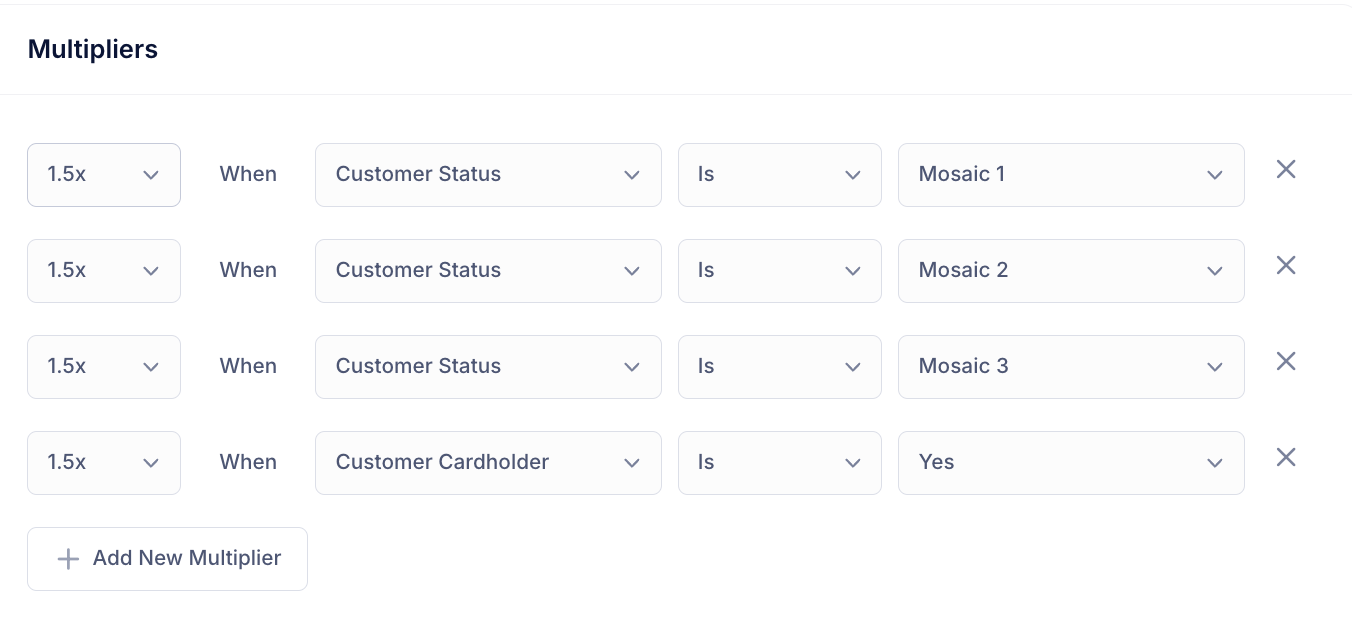Expand Customer Status field for Mosaic 2 row

coord(488,271)
